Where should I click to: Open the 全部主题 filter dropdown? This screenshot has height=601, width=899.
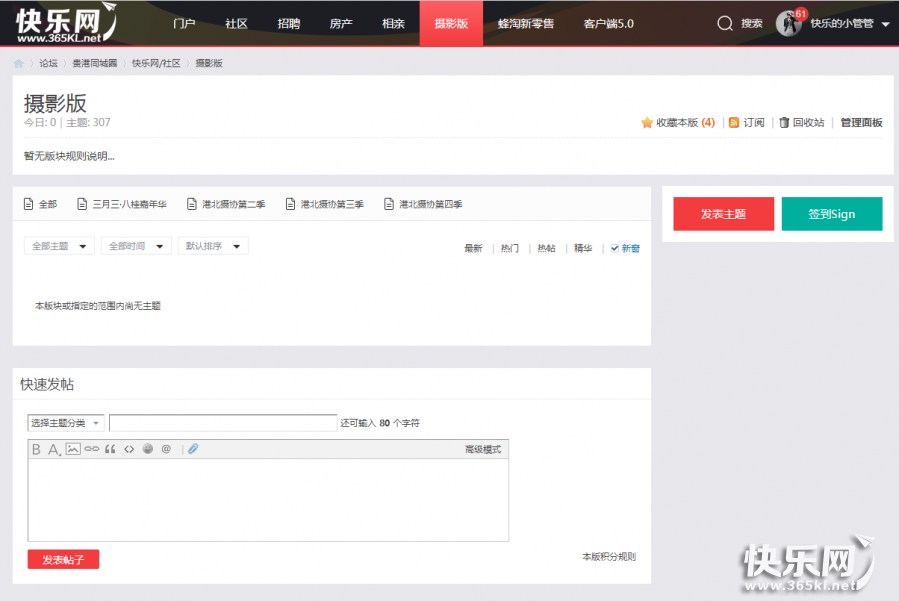[x=59, y=246]
